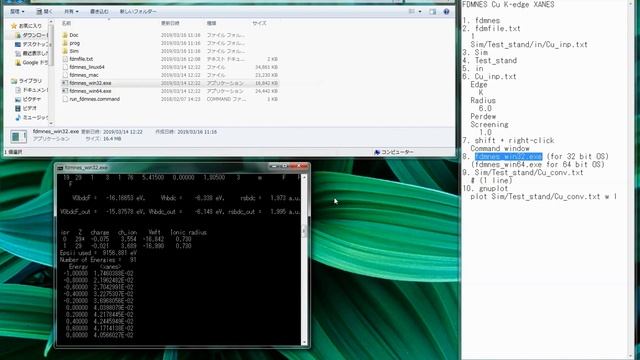Click the Google Drive icon in sidebar
The image size is (640, 360).
tap(18, 62)
